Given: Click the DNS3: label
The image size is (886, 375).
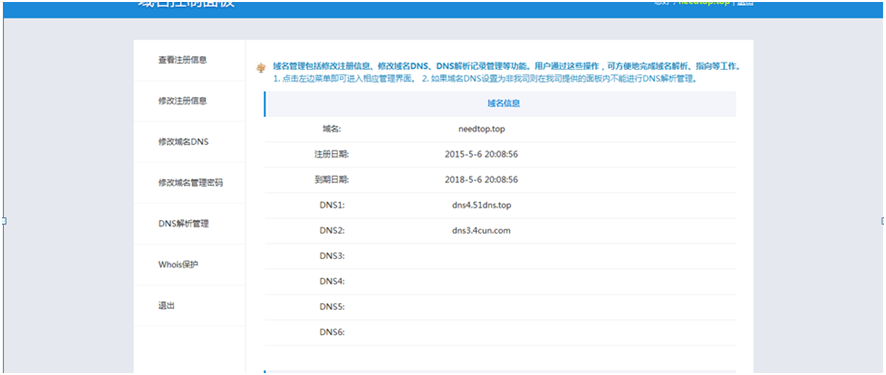Looking at the screenshot, I should [x=332, y=256].
